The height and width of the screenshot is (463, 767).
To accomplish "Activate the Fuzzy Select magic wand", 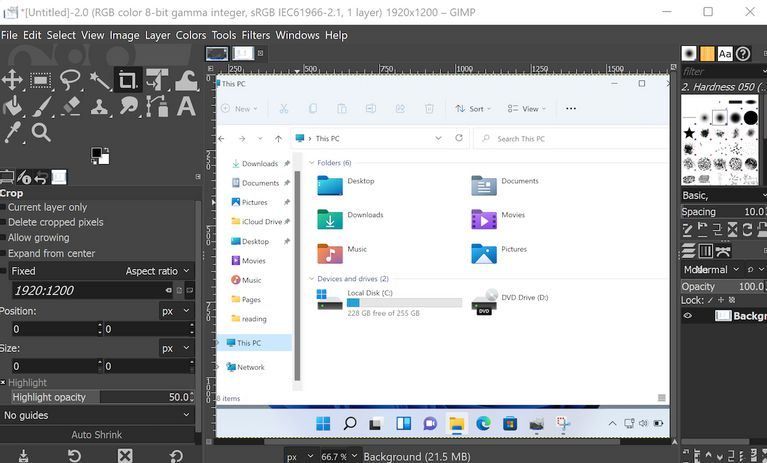I will coord(99,80).
